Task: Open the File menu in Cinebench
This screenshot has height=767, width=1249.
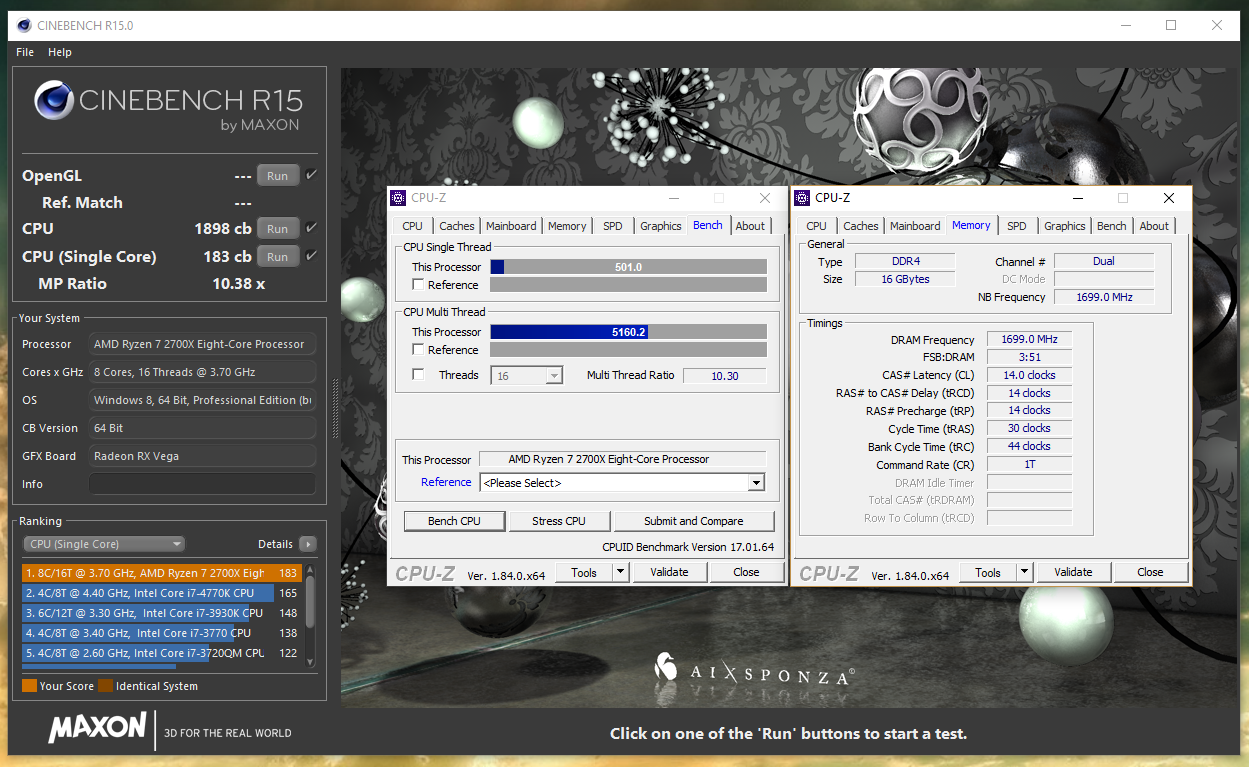Action: coord(25,52)
